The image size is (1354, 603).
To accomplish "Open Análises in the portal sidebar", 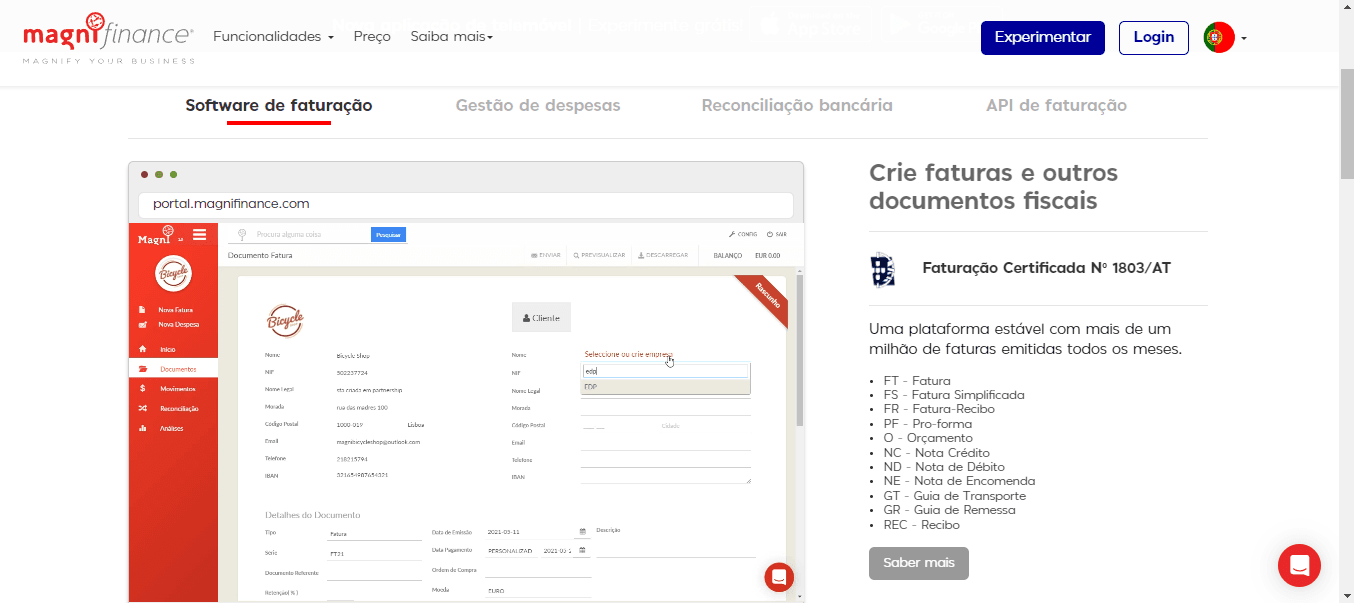I will (x=173, y=428).
